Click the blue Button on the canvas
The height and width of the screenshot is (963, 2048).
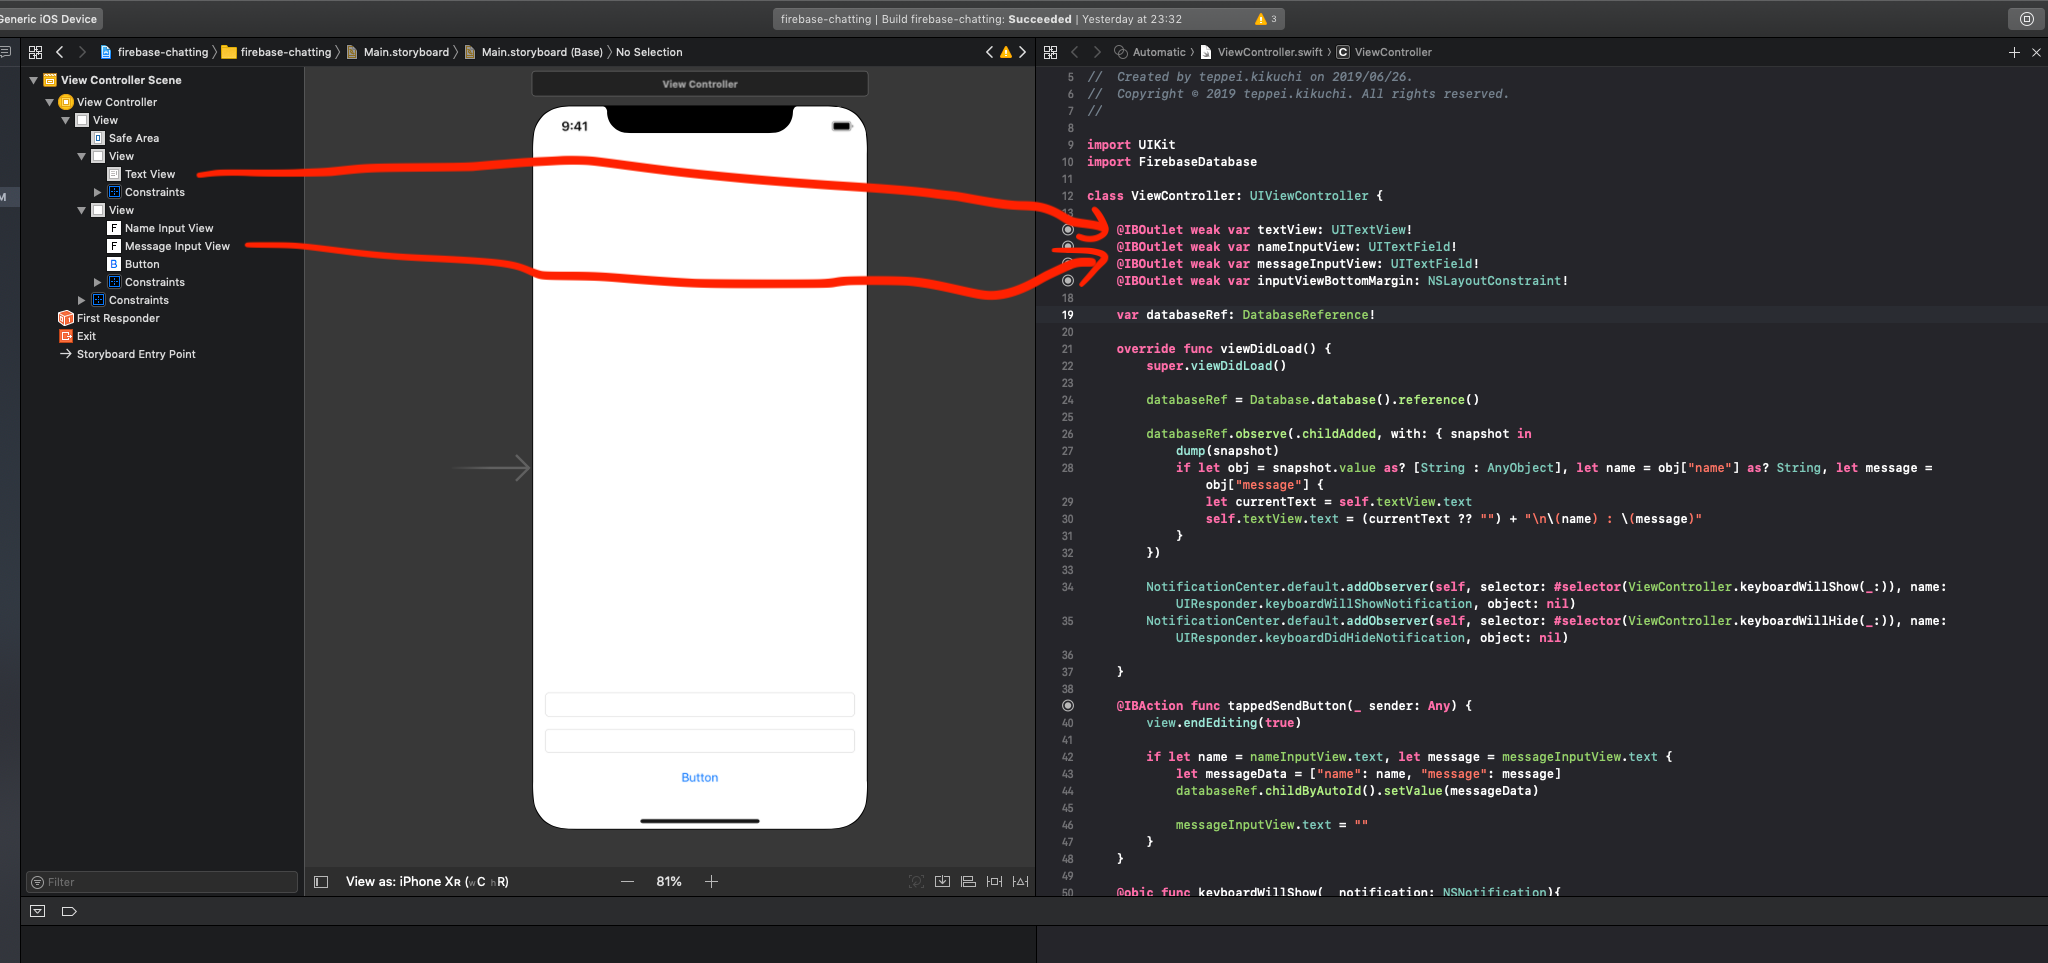[x=699, y=777]
